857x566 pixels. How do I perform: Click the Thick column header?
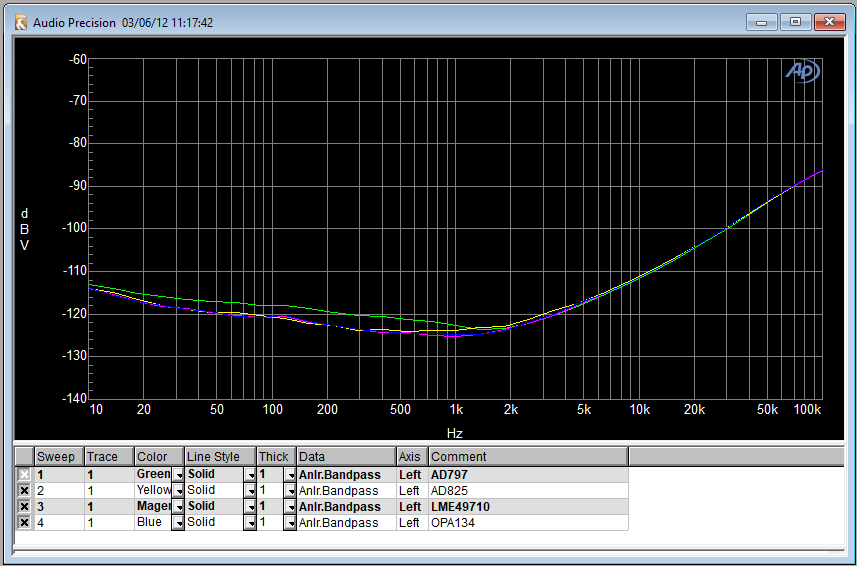(x=277, y=457)
